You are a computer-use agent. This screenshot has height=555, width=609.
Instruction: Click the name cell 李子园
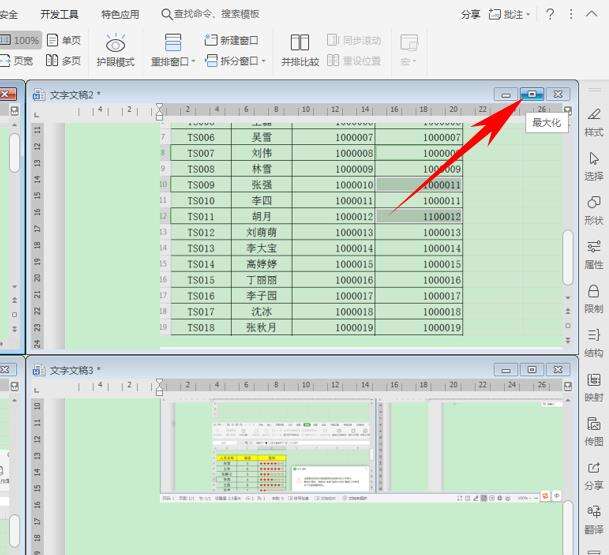click(261, 296)
